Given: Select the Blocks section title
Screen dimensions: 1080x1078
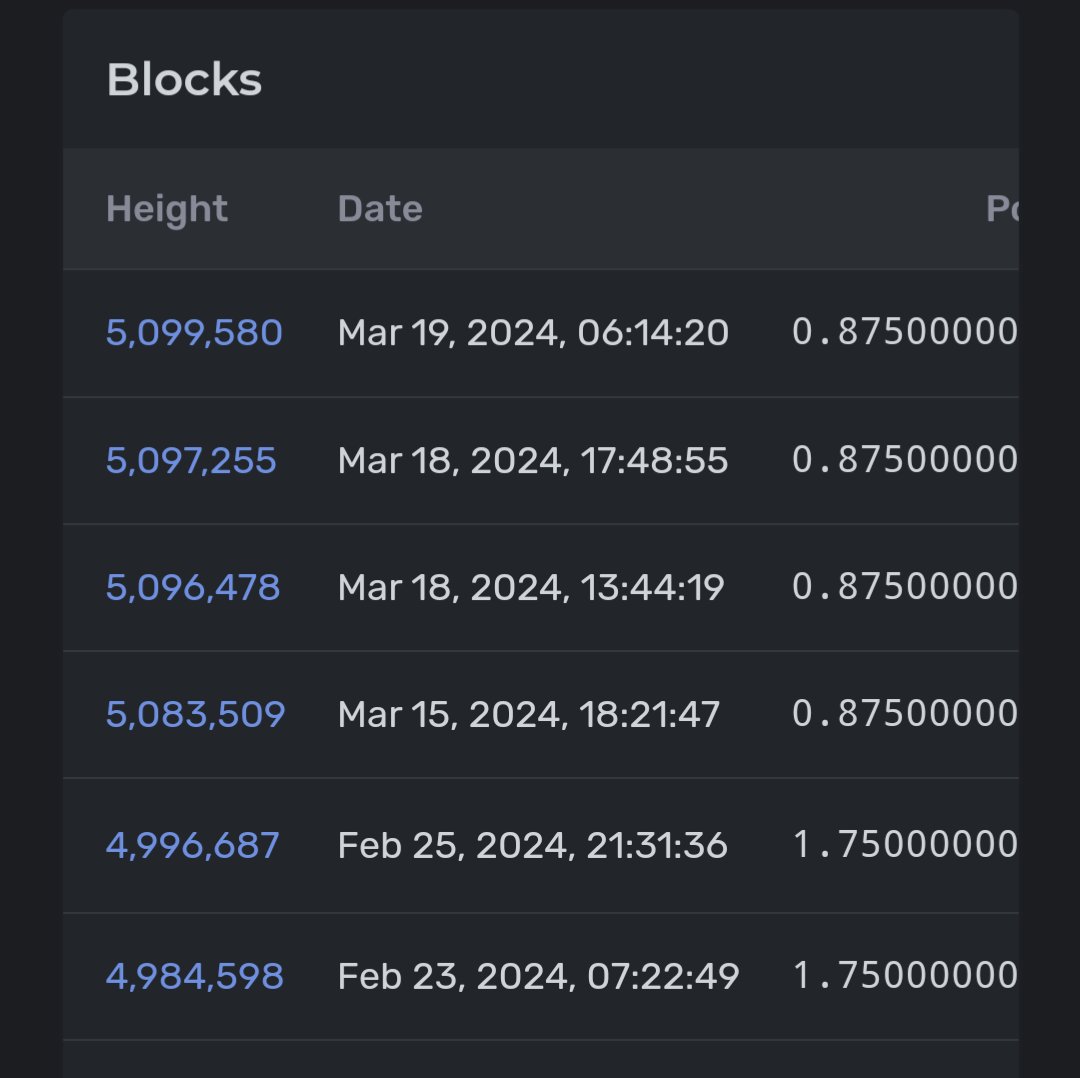Looking at the screenshot, I should [x=185, y=79].
